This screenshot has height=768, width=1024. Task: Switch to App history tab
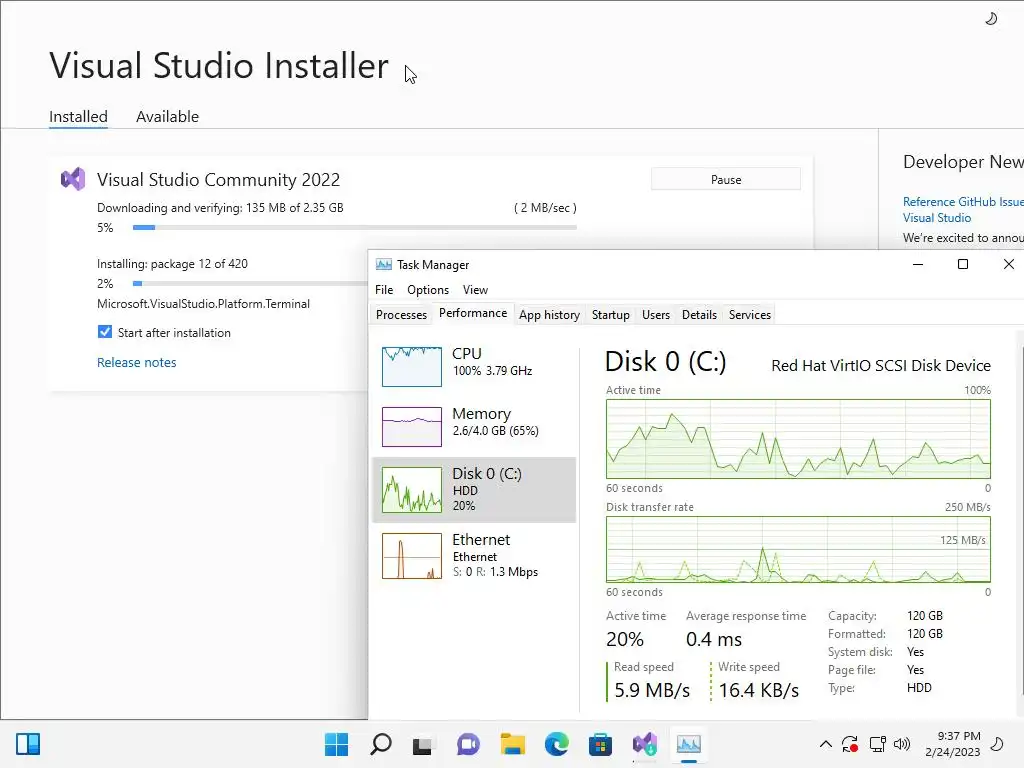pyautogui.click(x=549, y=315)
